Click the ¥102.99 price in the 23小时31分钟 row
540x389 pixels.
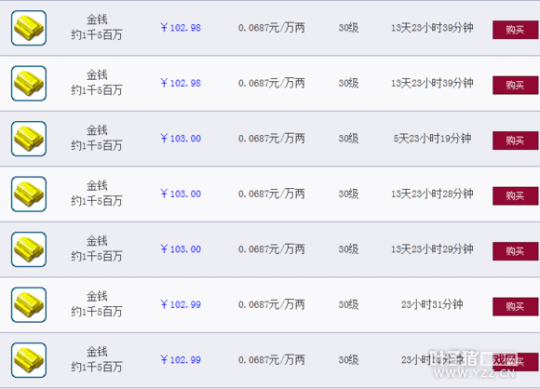[180, 304]
